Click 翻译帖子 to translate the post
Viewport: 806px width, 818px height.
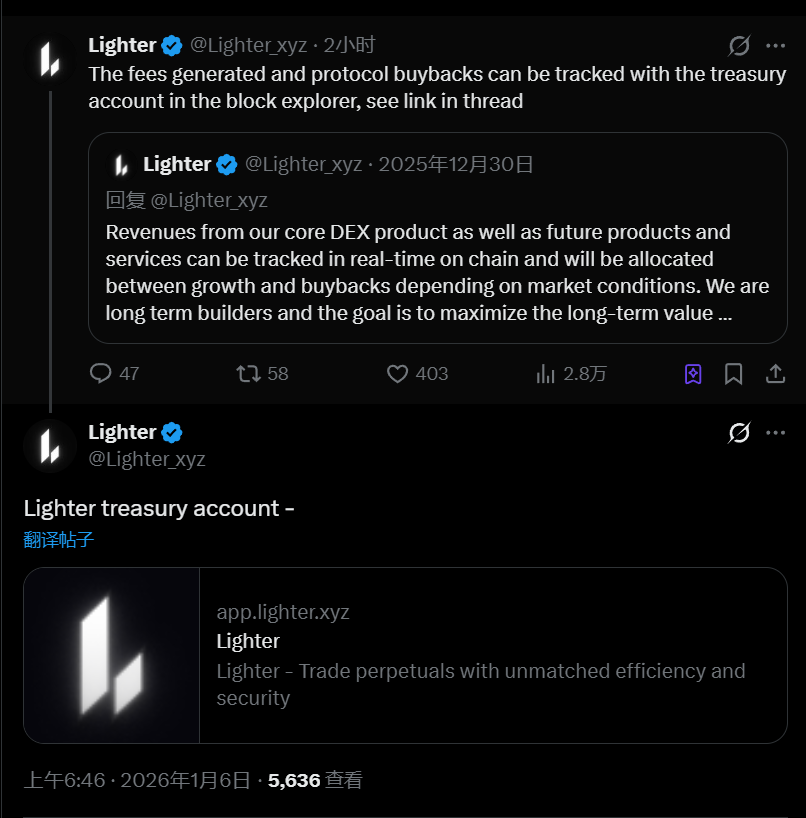[x=59, y=540]
